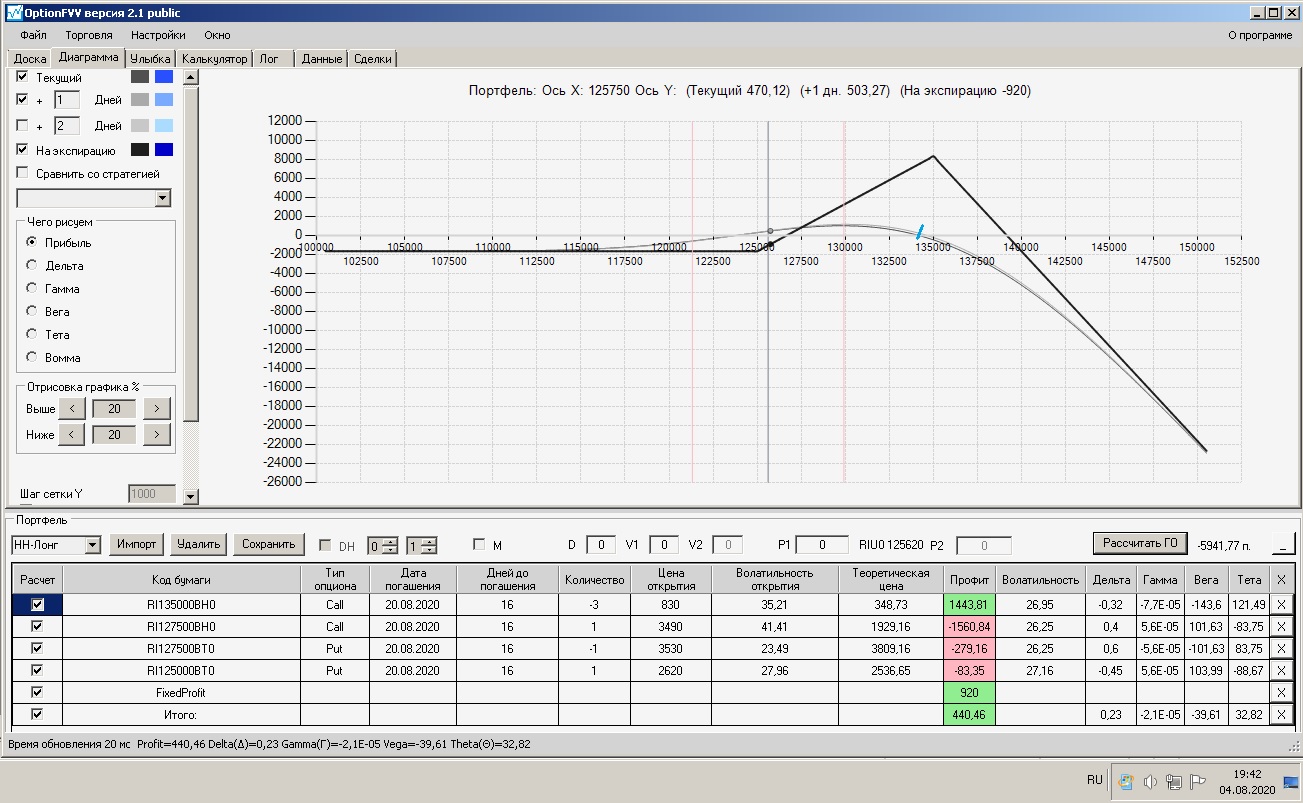The width and height of the screenshot is (1303, 803).
Task: Uncheck Расчет for FixedProfit row
Action: pos(38,692)
